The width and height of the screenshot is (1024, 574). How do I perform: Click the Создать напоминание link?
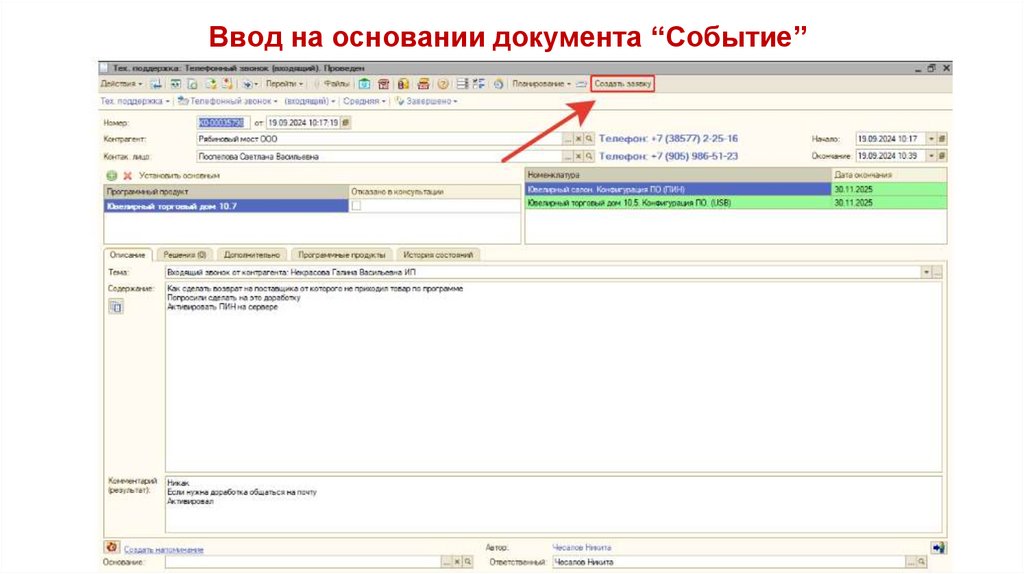point(163,550)
